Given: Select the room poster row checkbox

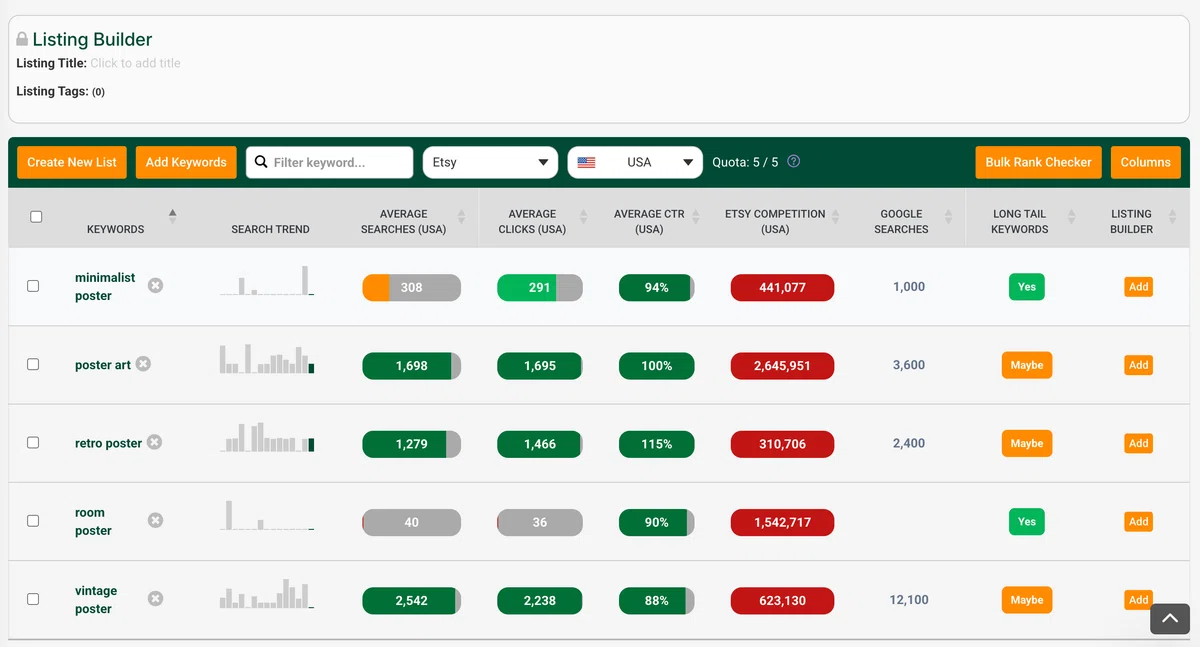Looking at the screenshot, I should point(33,521).
